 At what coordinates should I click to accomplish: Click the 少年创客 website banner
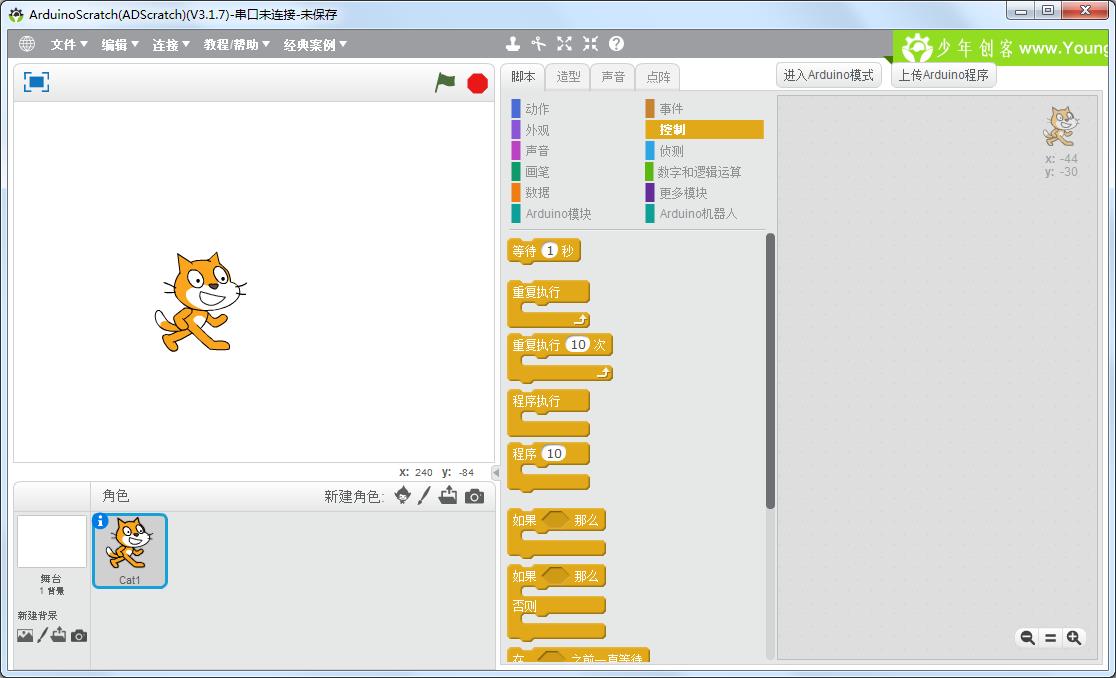coord(1002,48)
